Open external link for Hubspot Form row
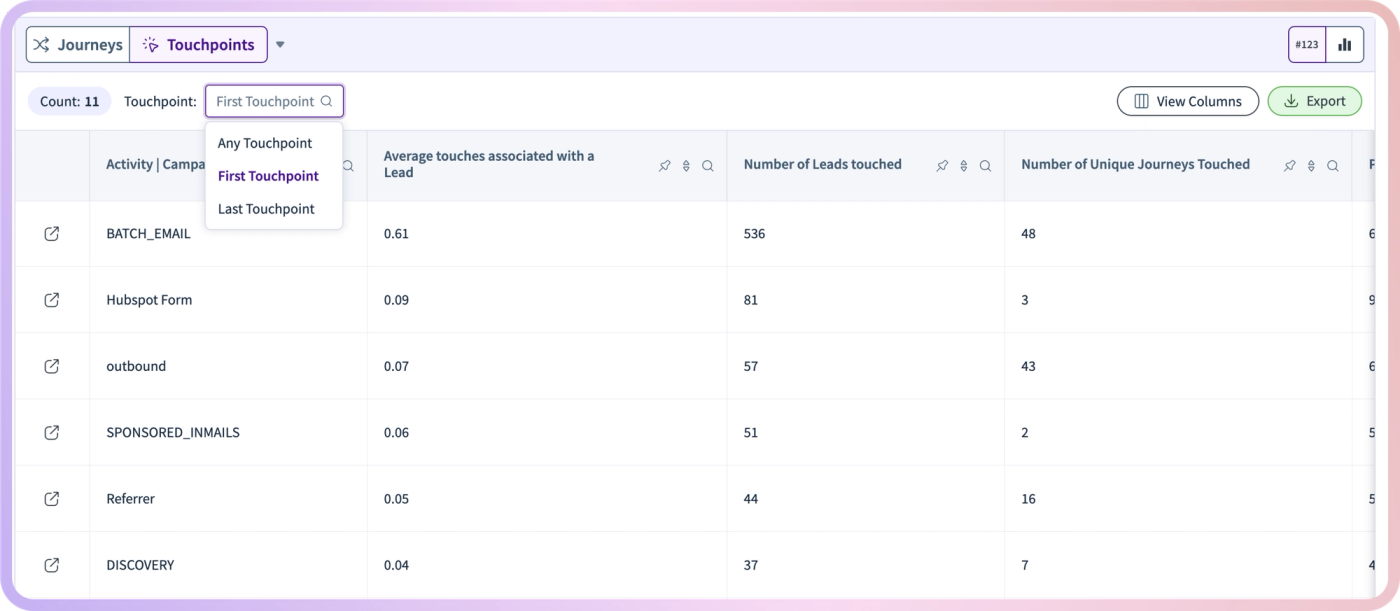 tap(52, 300)
